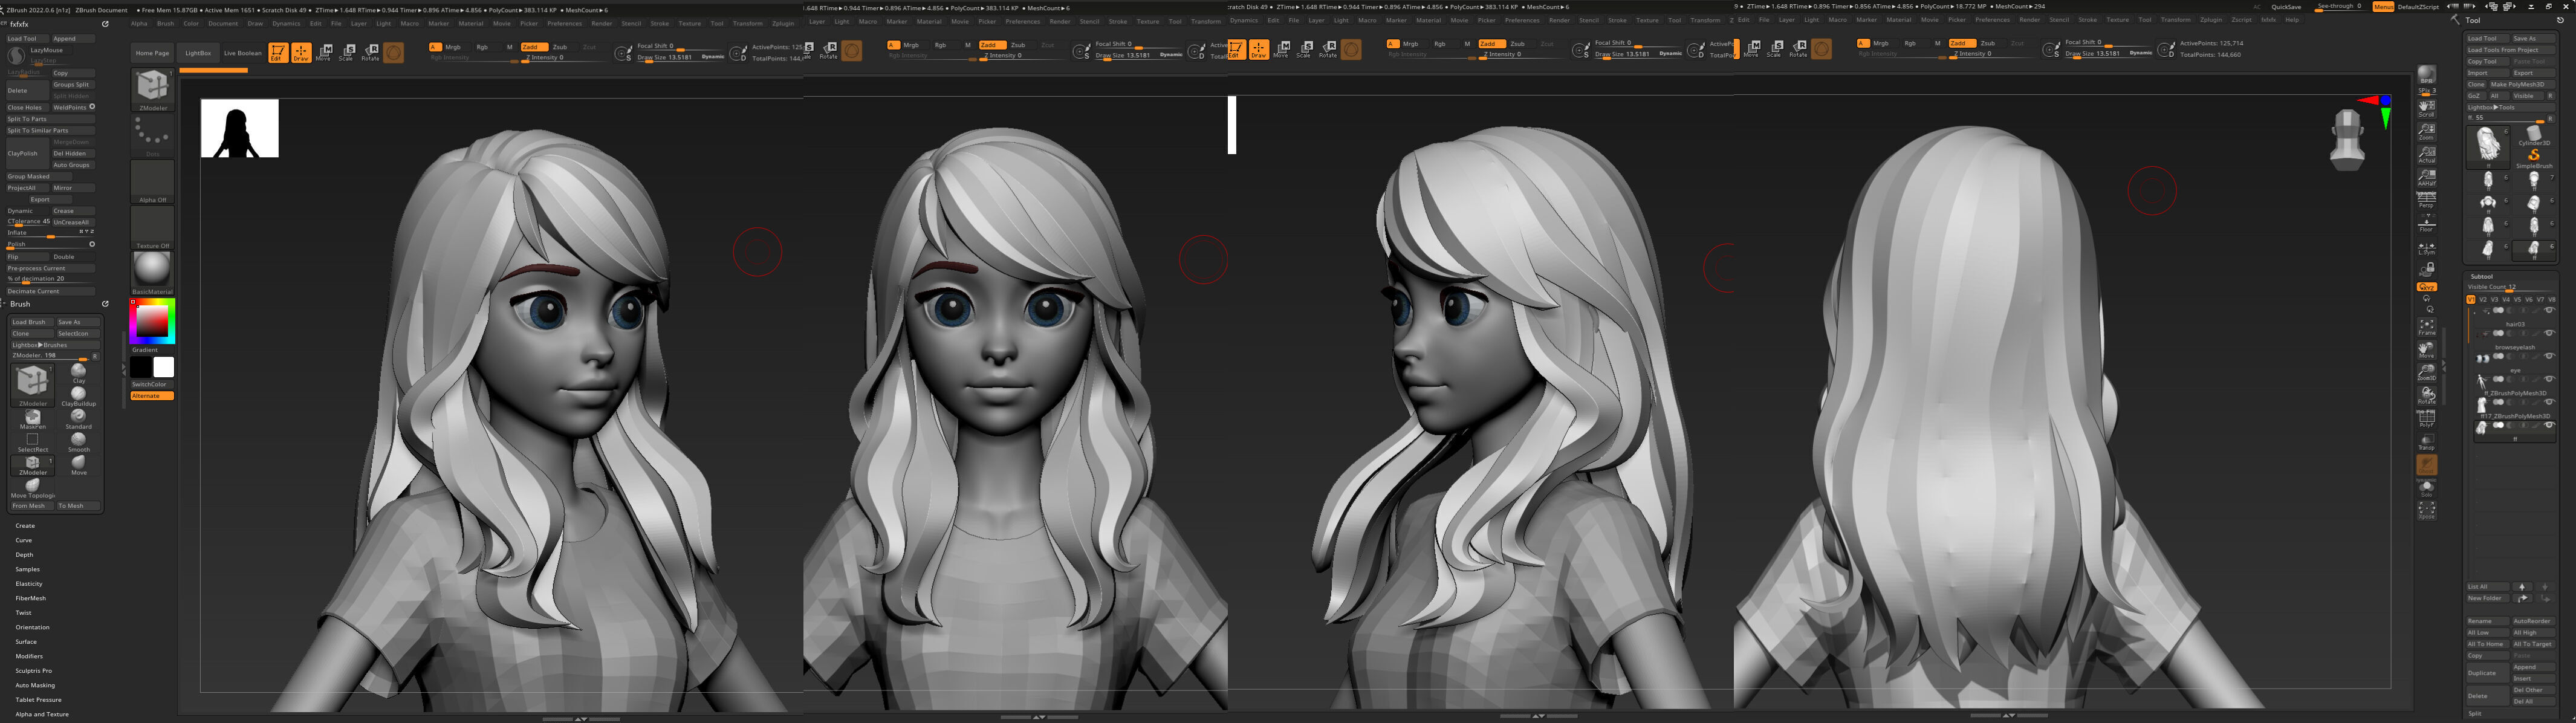
Task: Open the Alpha menu
Action: point(139,23)
